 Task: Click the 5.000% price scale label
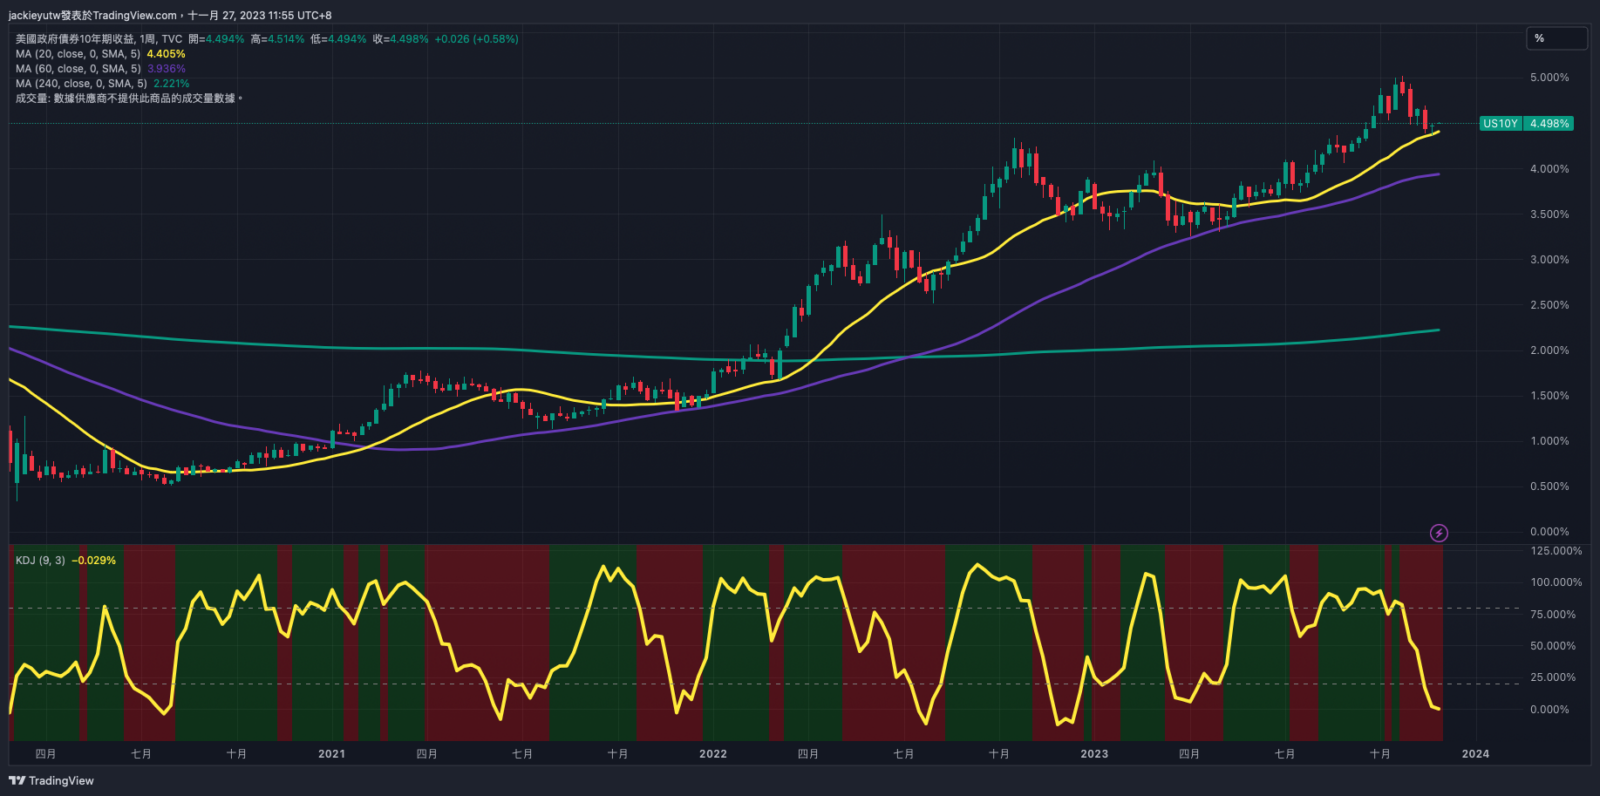1549,78
